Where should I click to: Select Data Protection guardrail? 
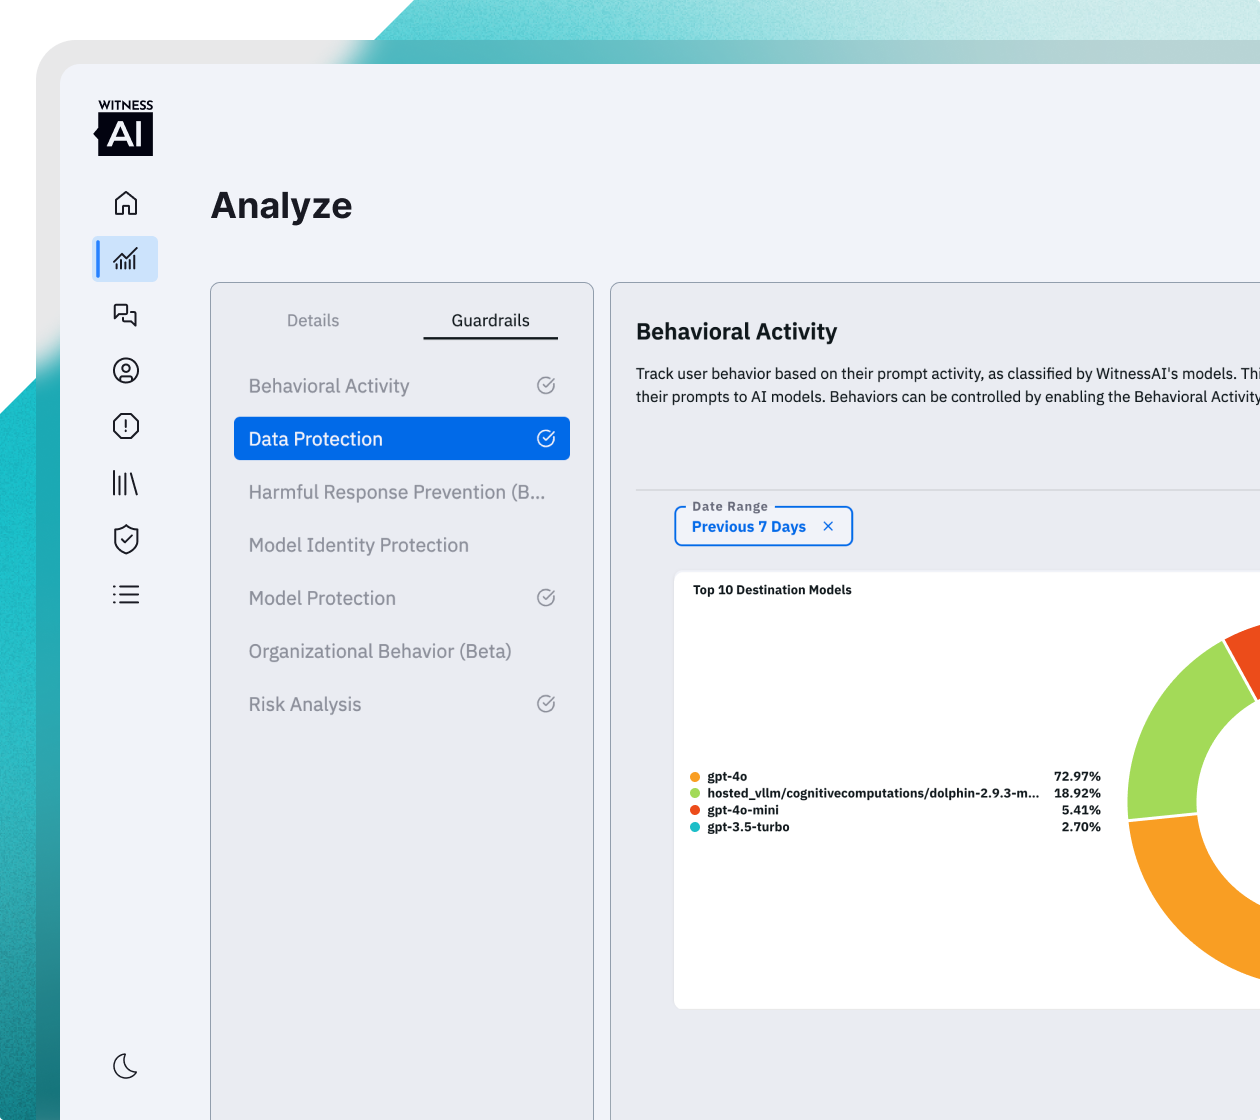tap(402, 439)
